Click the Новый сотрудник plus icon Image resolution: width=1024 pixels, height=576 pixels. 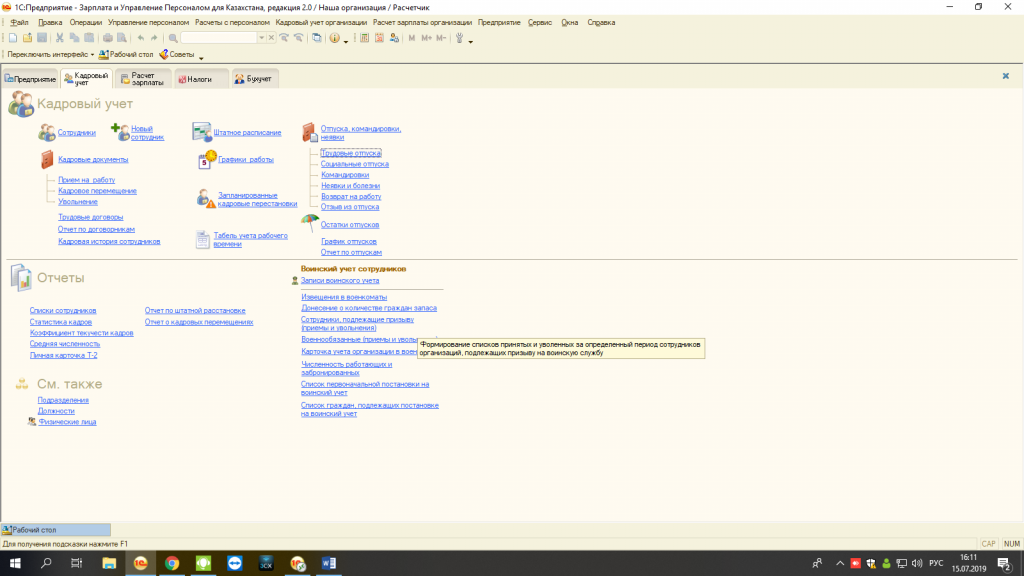[119, 131]
